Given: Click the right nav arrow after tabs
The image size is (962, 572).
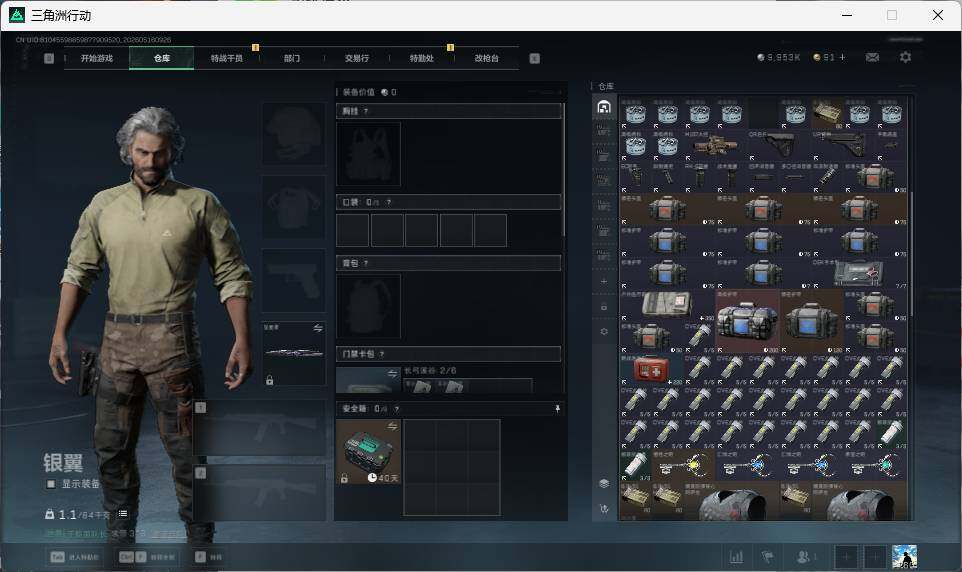Looking at the screenshot, I should coord(534,58).
